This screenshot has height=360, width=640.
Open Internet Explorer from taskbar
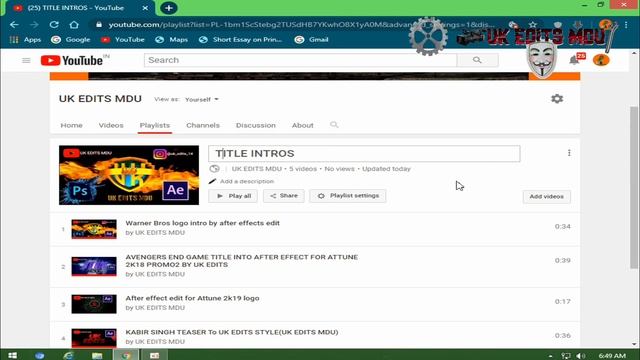point(68,355)
